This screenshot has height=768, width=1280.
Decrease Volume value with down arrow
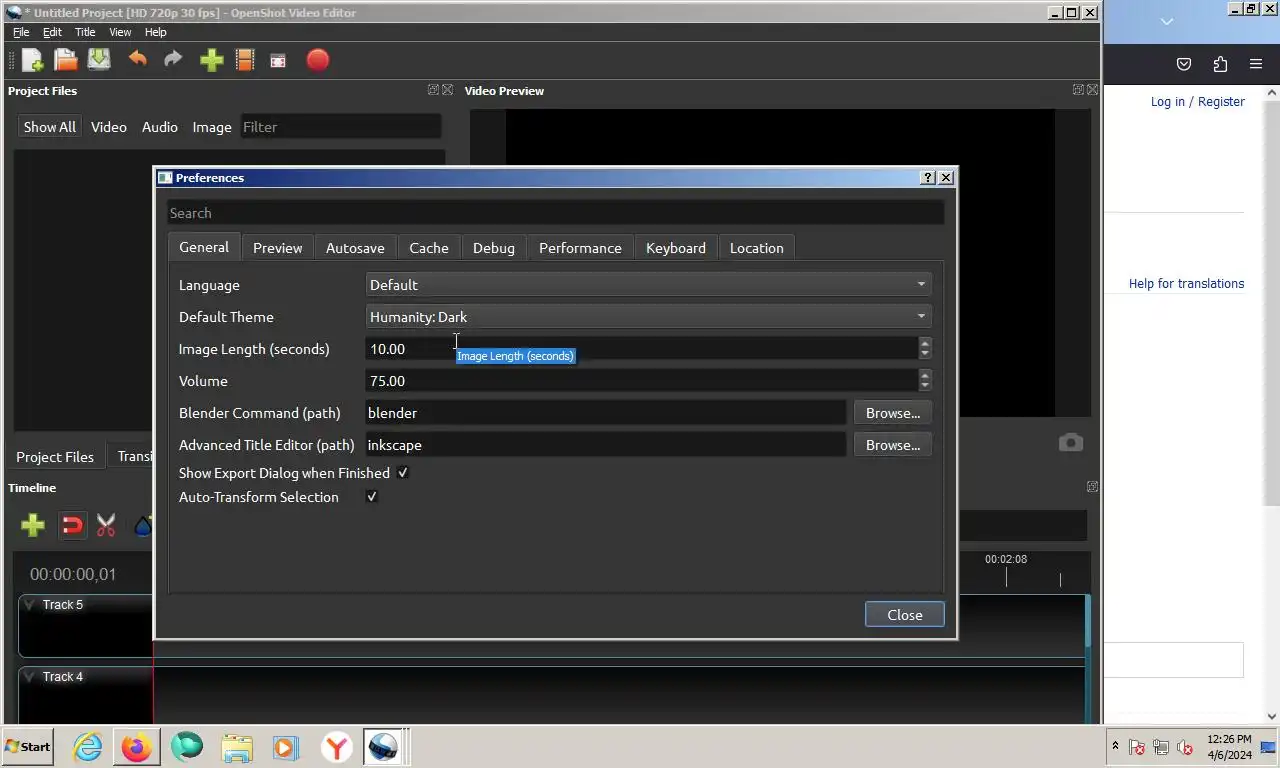pos(925,386)
